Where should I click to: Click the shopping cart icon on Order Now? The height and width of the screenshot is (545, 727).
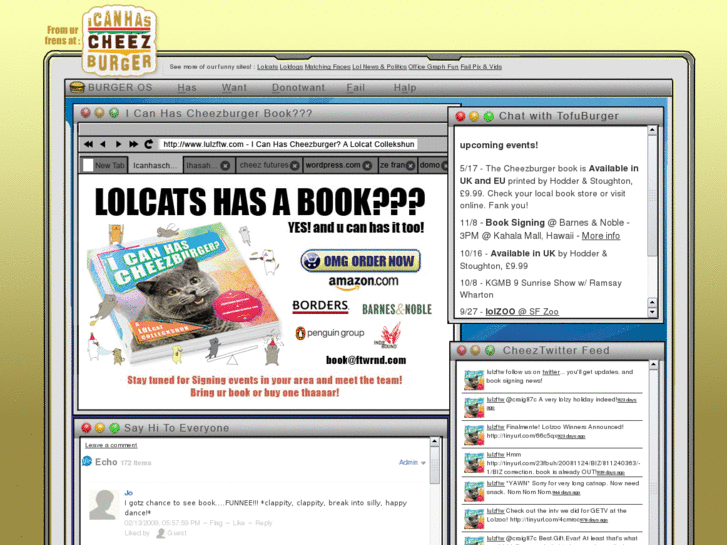[x=312, y=261]
